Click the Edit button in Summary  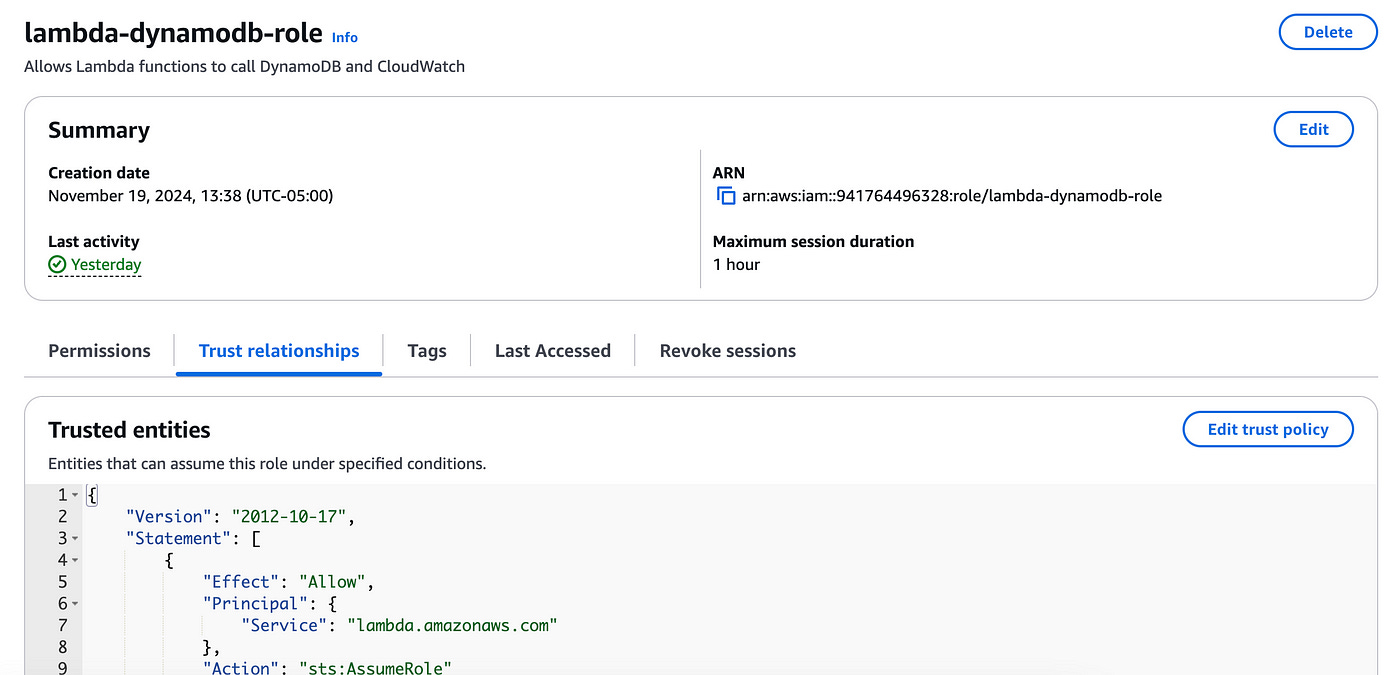point(1313,129)
